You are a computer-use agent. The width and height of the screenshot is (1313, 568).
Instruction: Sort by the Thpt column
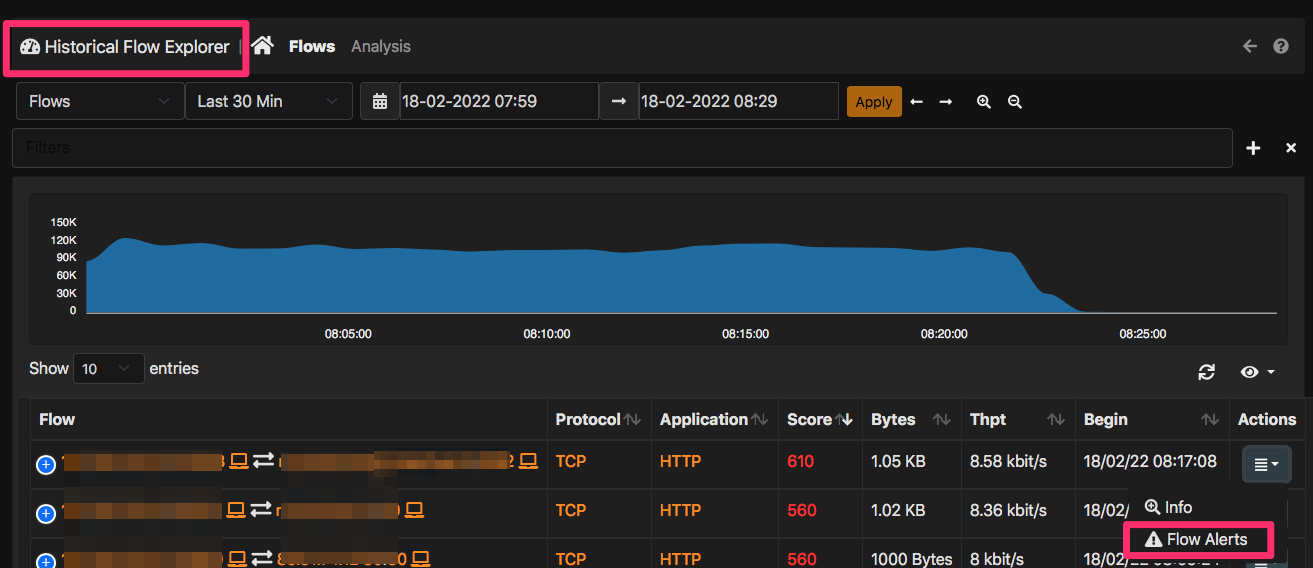[x=1017, y=420]
